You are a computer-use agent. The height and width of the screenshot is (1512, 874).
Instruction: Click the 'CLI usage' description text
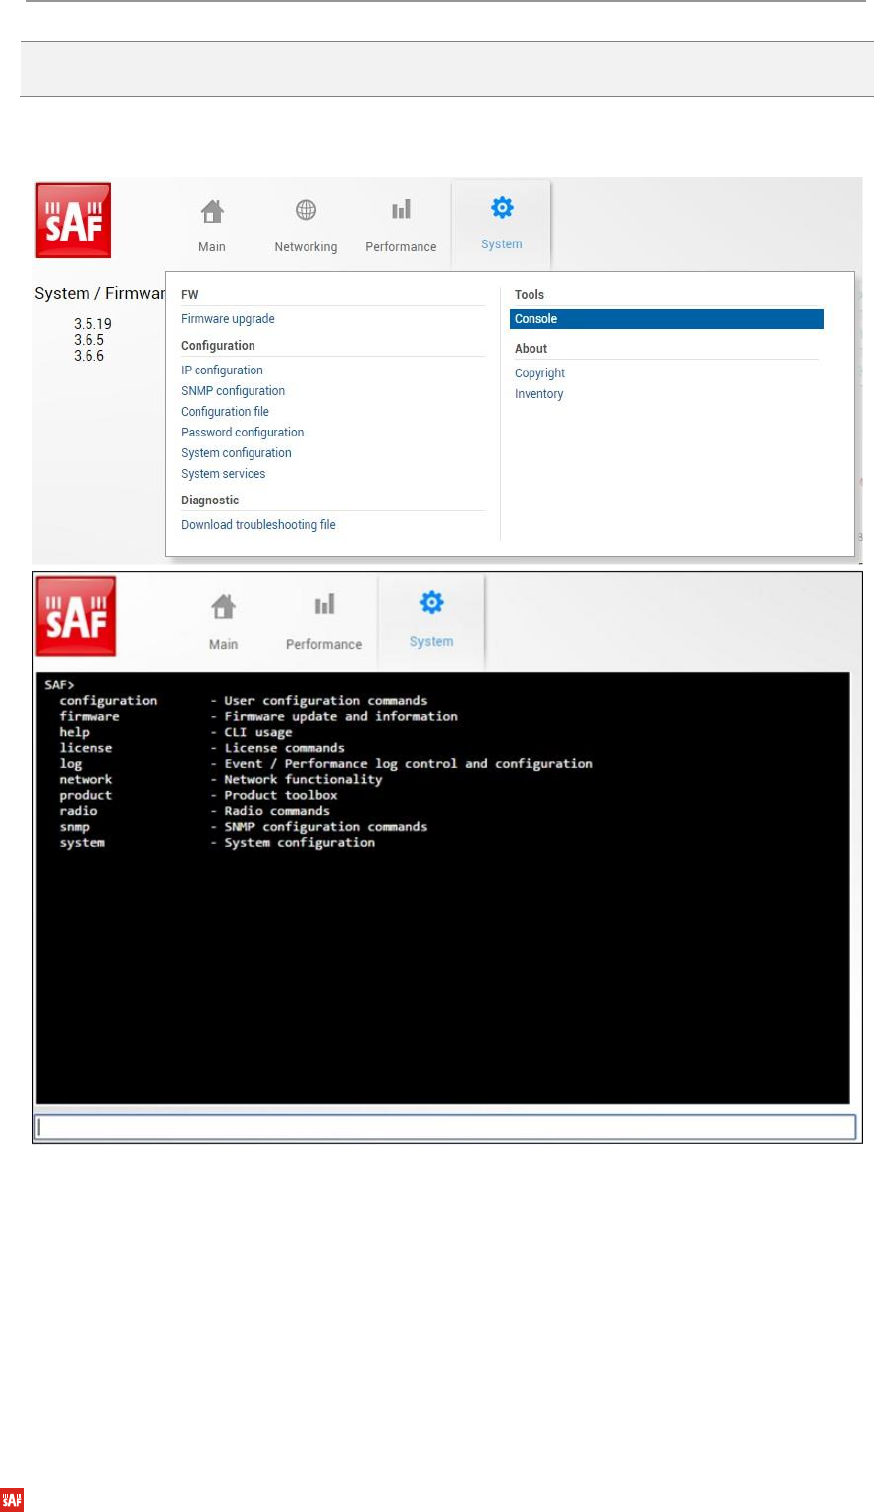pos(258,732)
